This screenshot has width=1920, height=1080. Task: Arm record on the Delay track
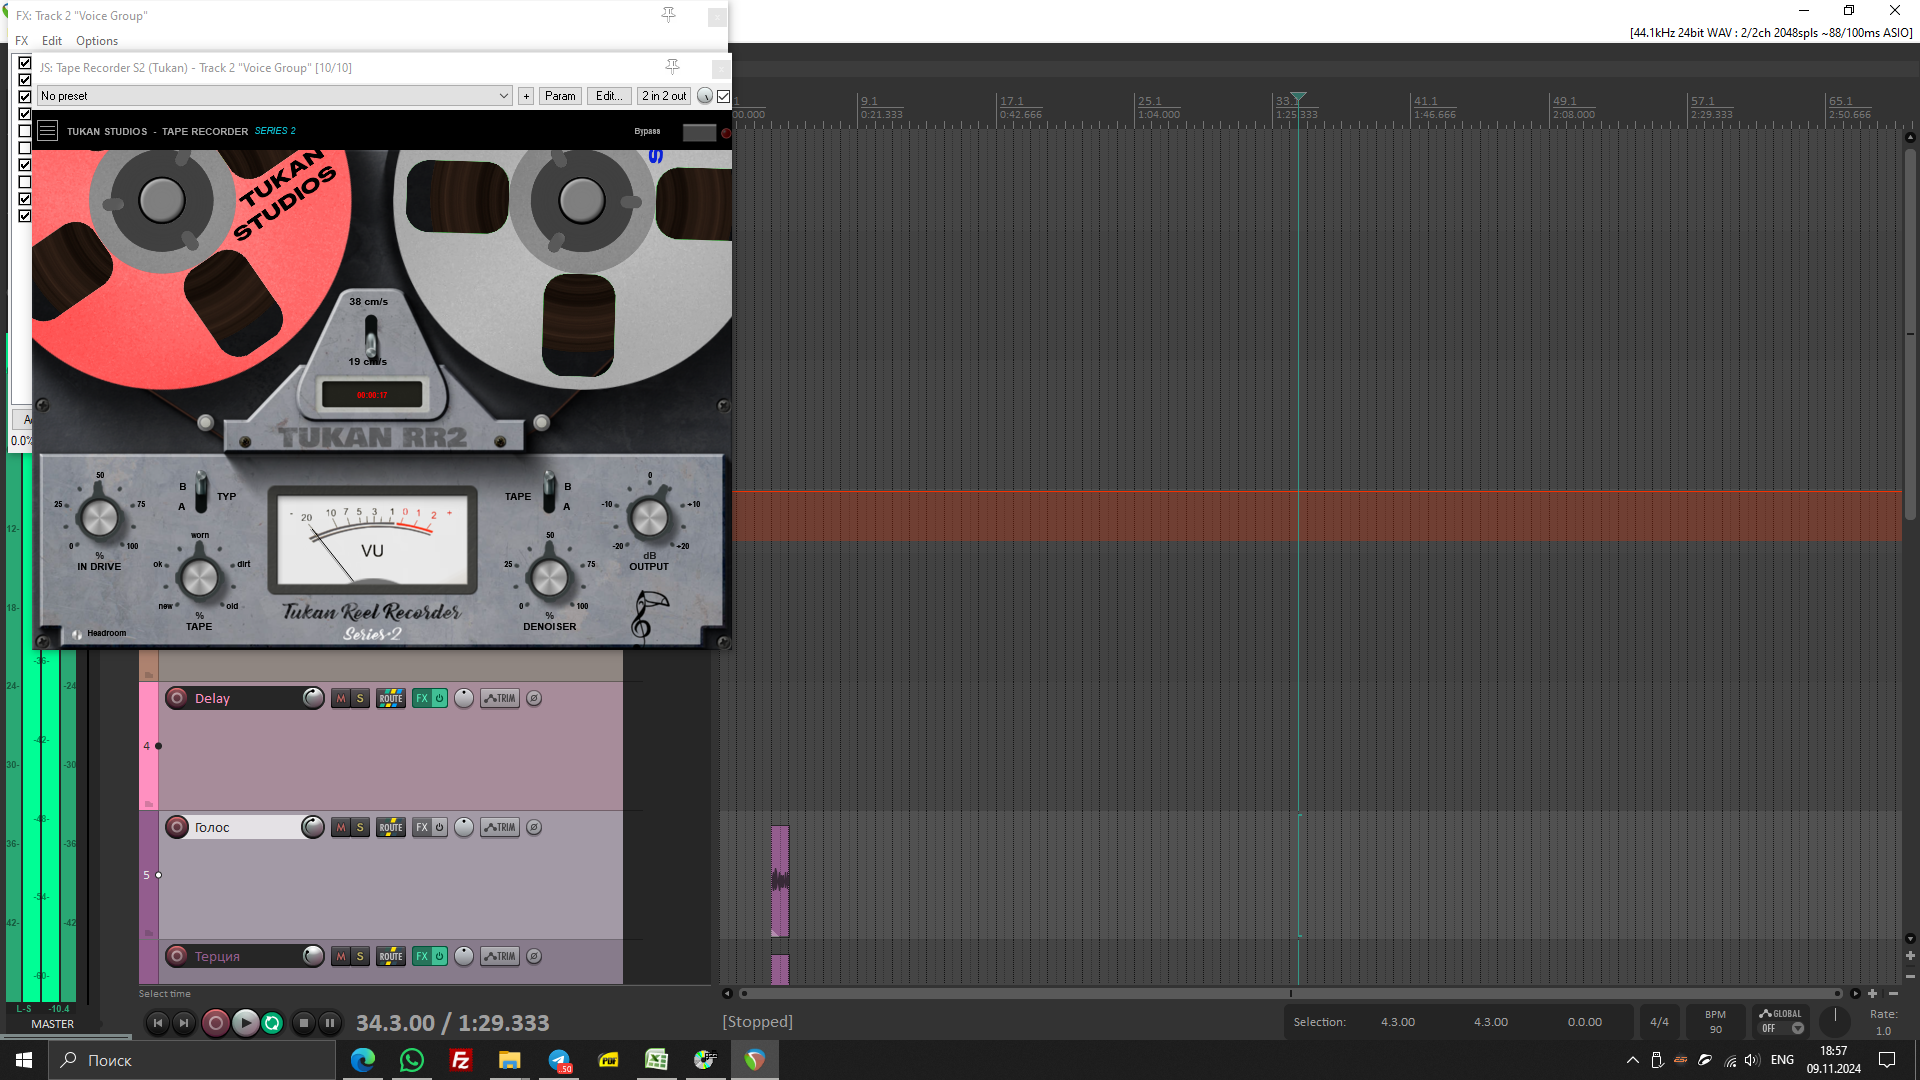[177, 698]
